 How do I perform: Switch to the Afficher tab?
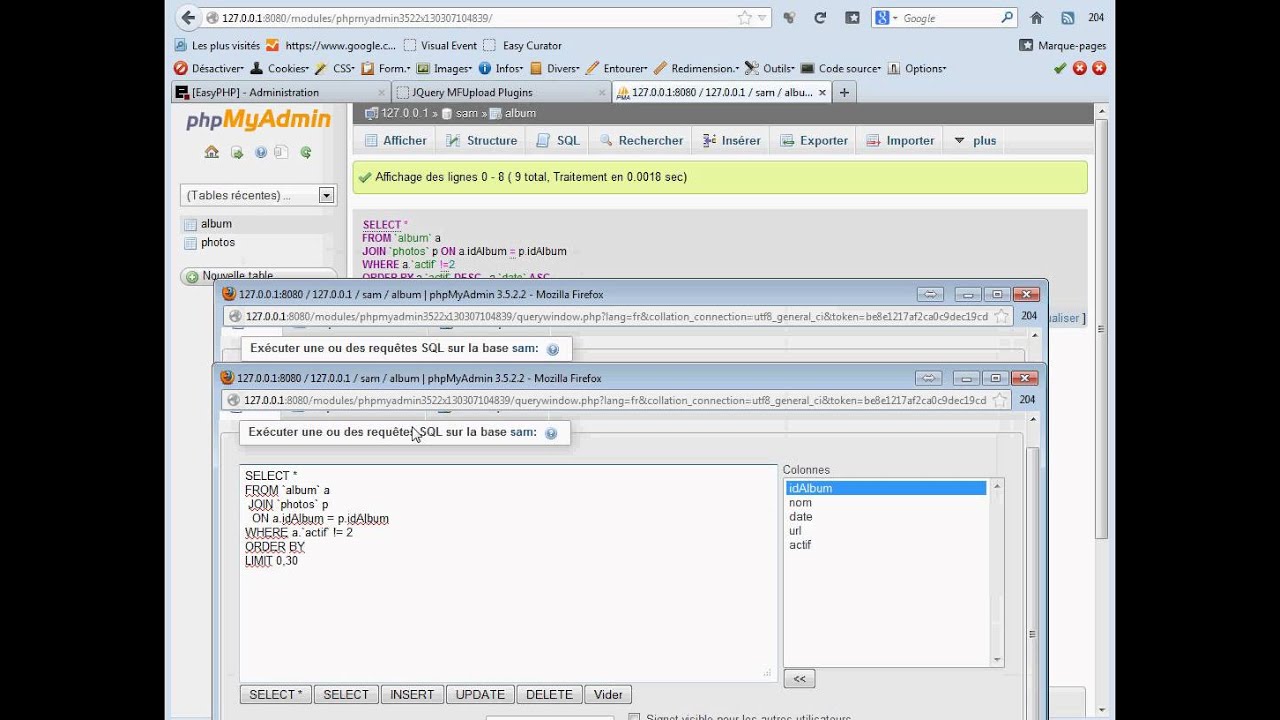395,141
